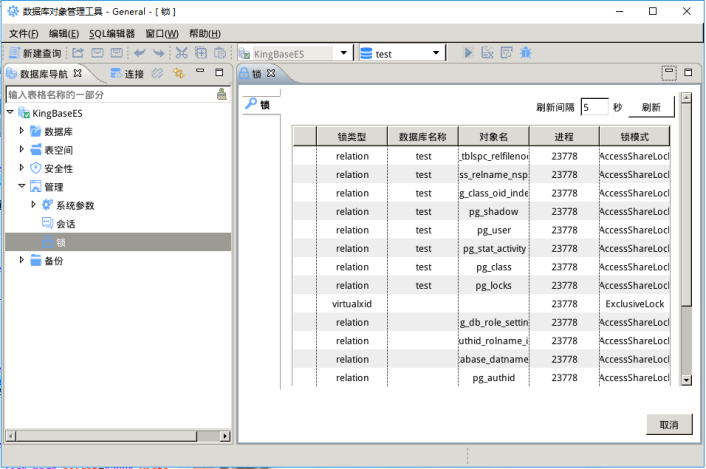Image resolution: width=706 pixels, height=469 pixels.
Task: Click the virtualxid cell
Action: click(x=352, y=304)
